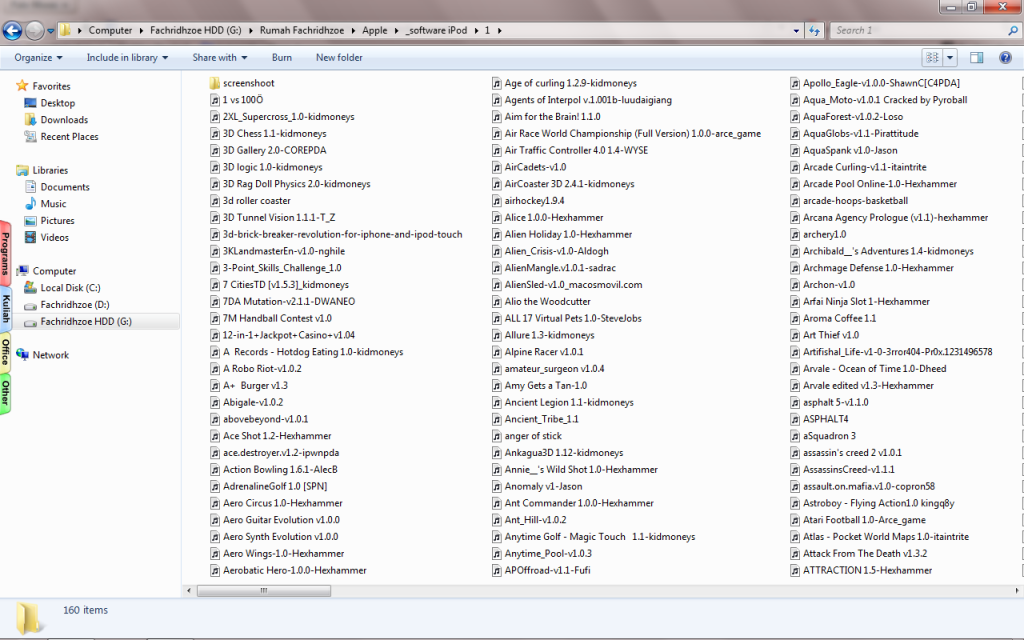Click the horizontal scrollbar thumb
Image resolution: width=1024 pixels, height=640 pixels.
pyautogui.click(x=264, y=590)
